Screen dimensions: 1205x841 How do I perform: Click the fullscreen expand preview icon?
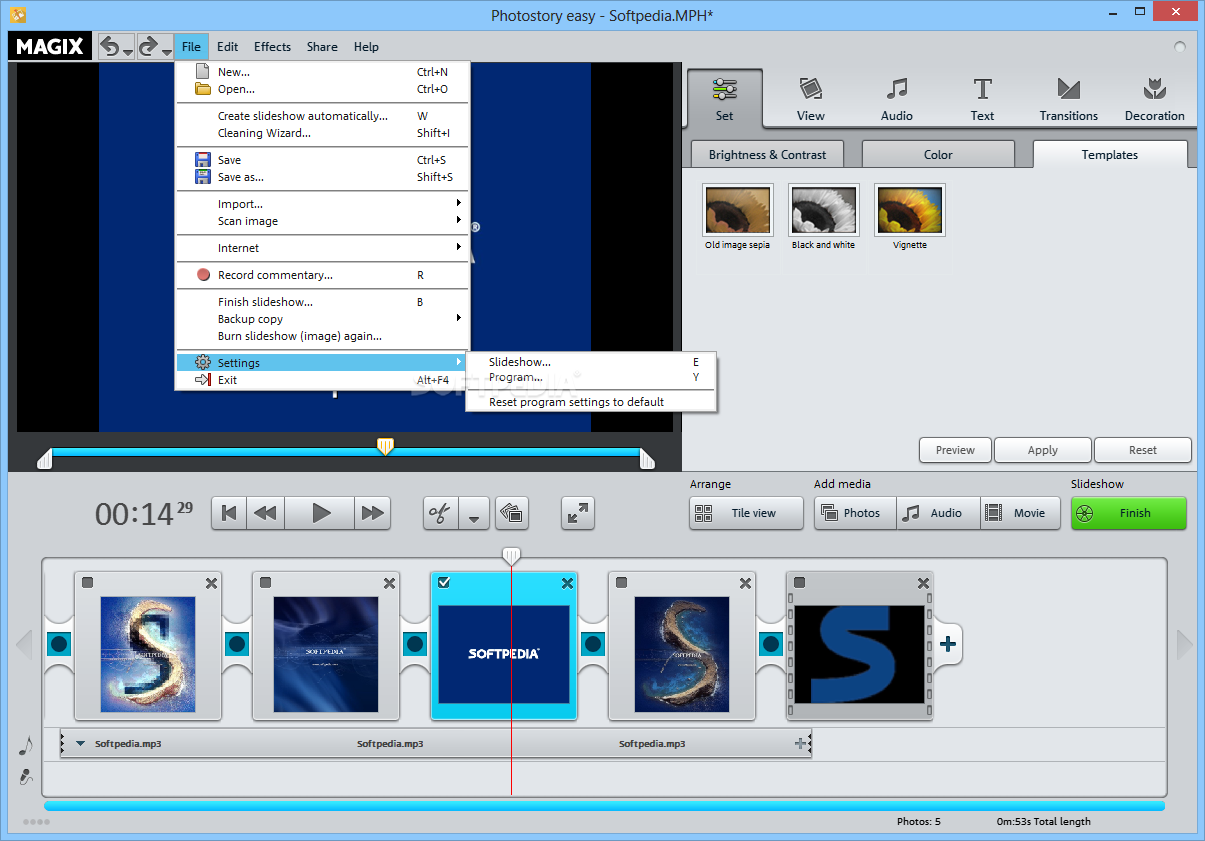tap(577, 513)
